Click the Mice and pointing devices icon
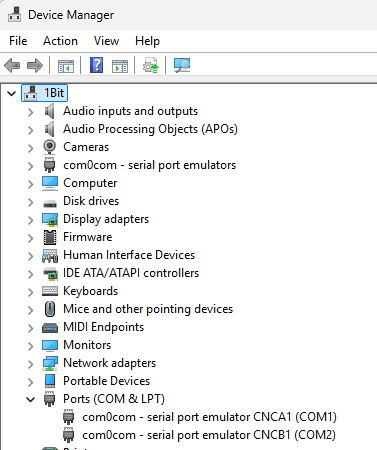The height and width of the screenshot is (450, 377). (x=50, y=309)
